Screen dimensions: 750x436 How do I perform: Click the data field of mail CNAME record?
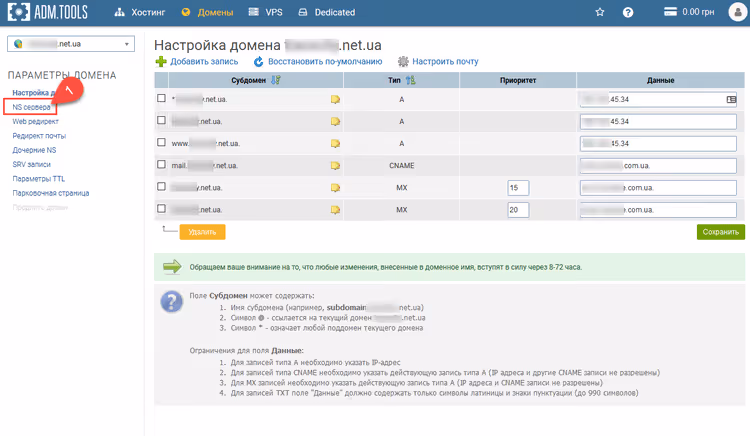pos(658,165)
